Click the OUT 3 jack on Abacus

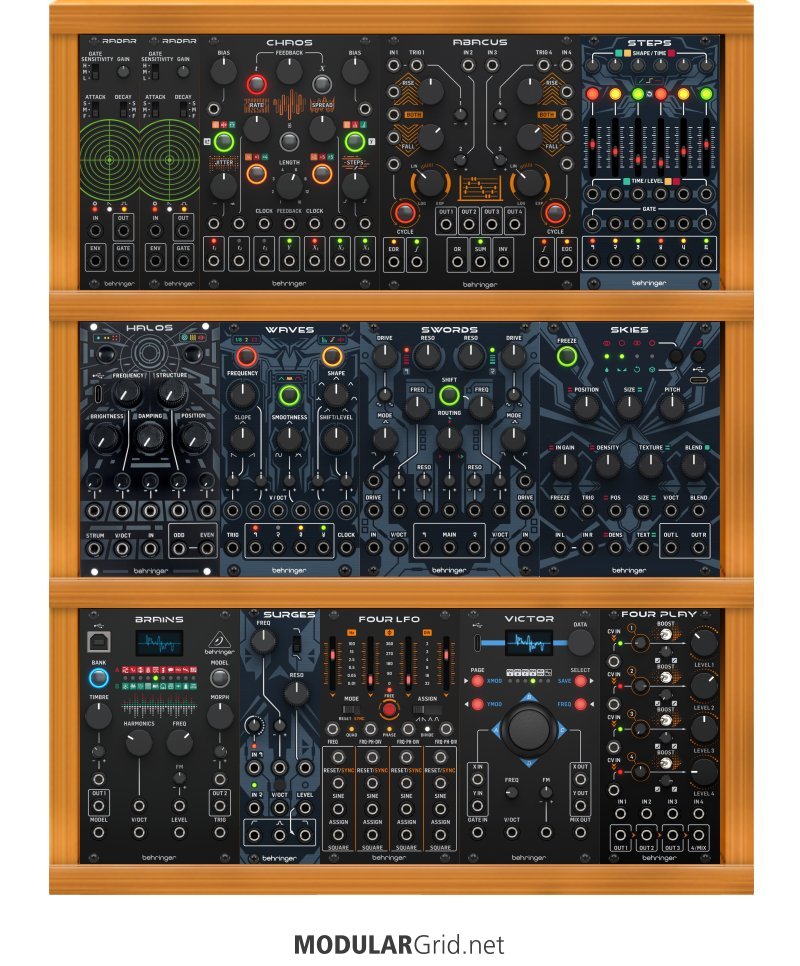click(x=491, y=224)
